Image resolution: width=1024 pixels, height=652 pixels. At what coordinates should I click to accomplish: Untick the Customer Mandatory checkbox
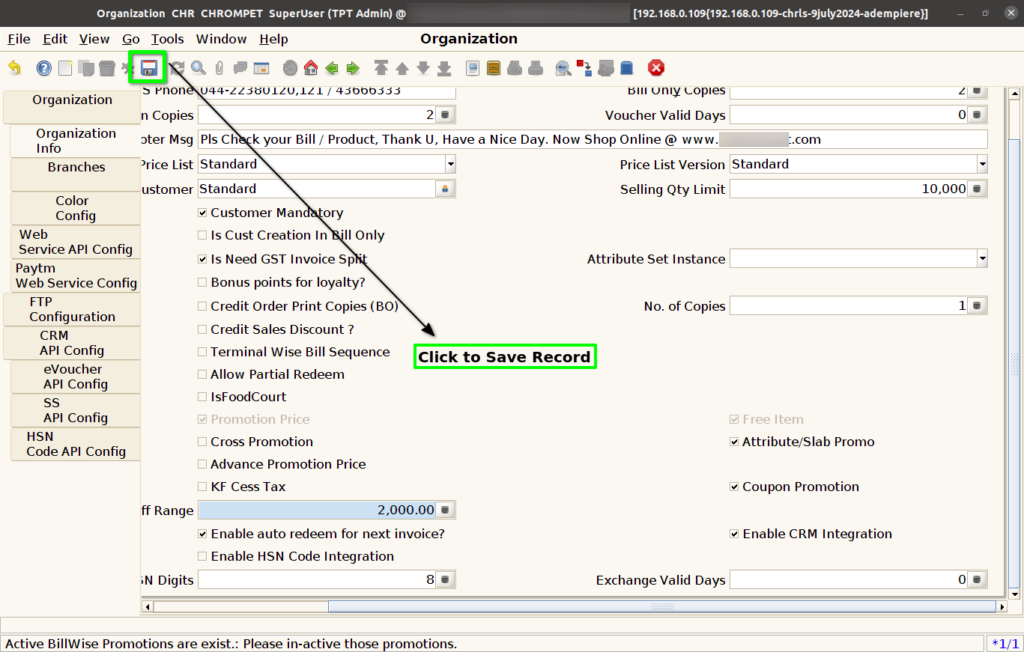202,213
